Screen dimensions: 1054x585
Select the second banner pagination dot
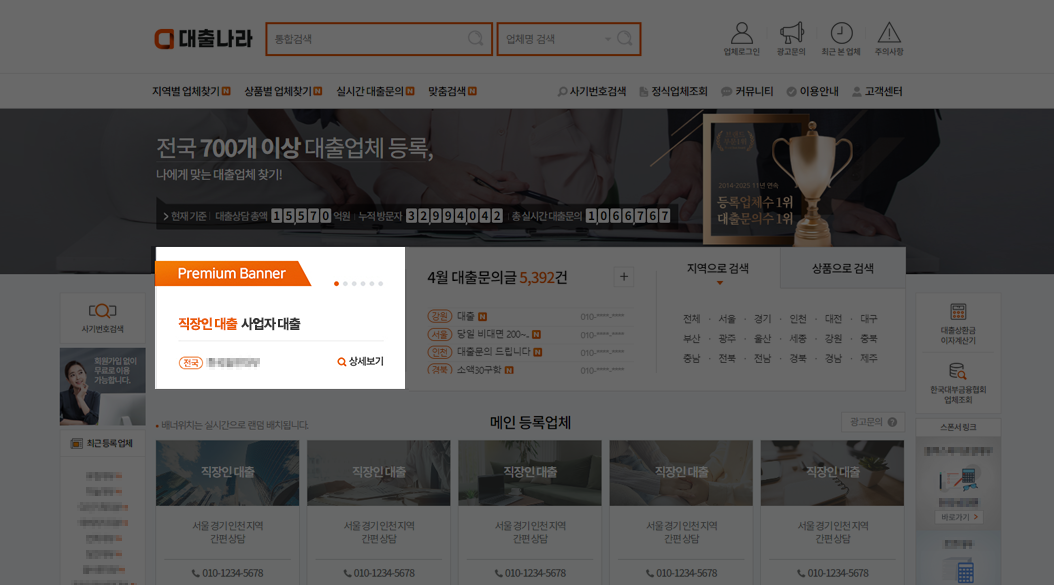tap(345, 283)
